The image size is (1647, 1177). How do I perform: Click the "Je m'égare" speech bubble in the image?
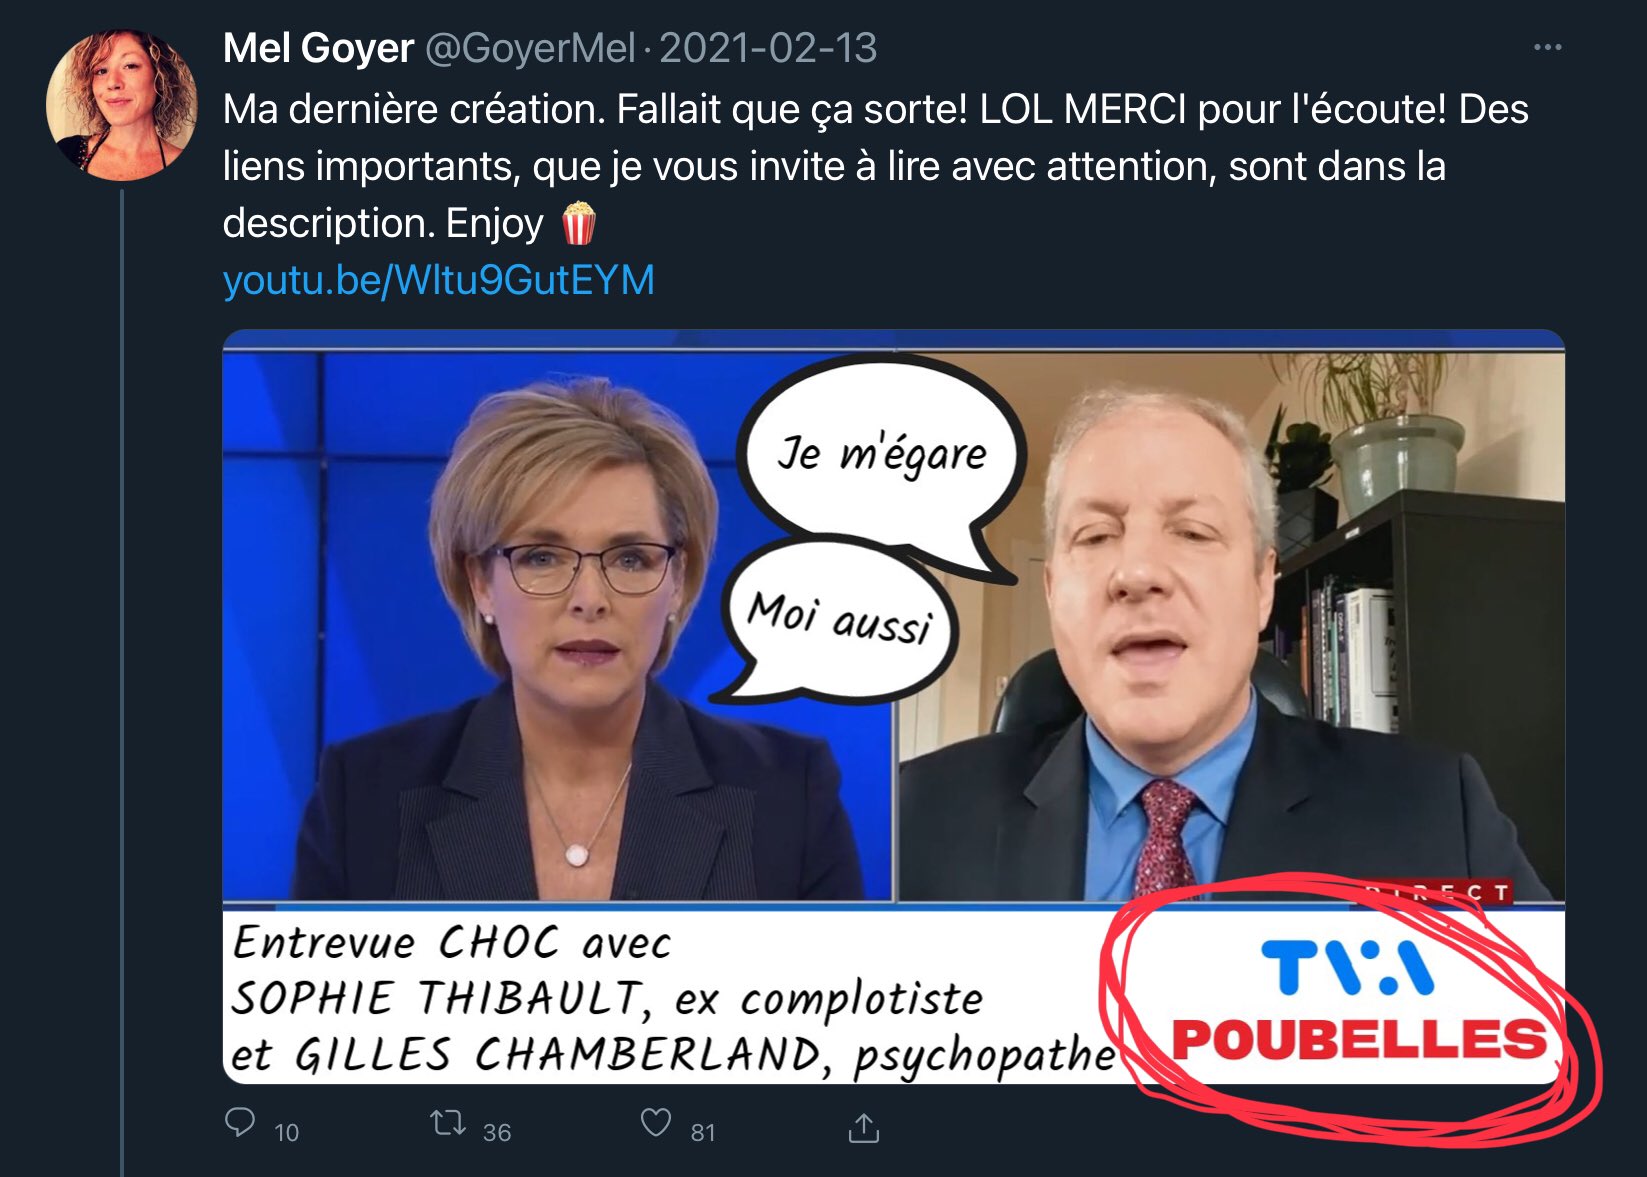tap(881, 458)
